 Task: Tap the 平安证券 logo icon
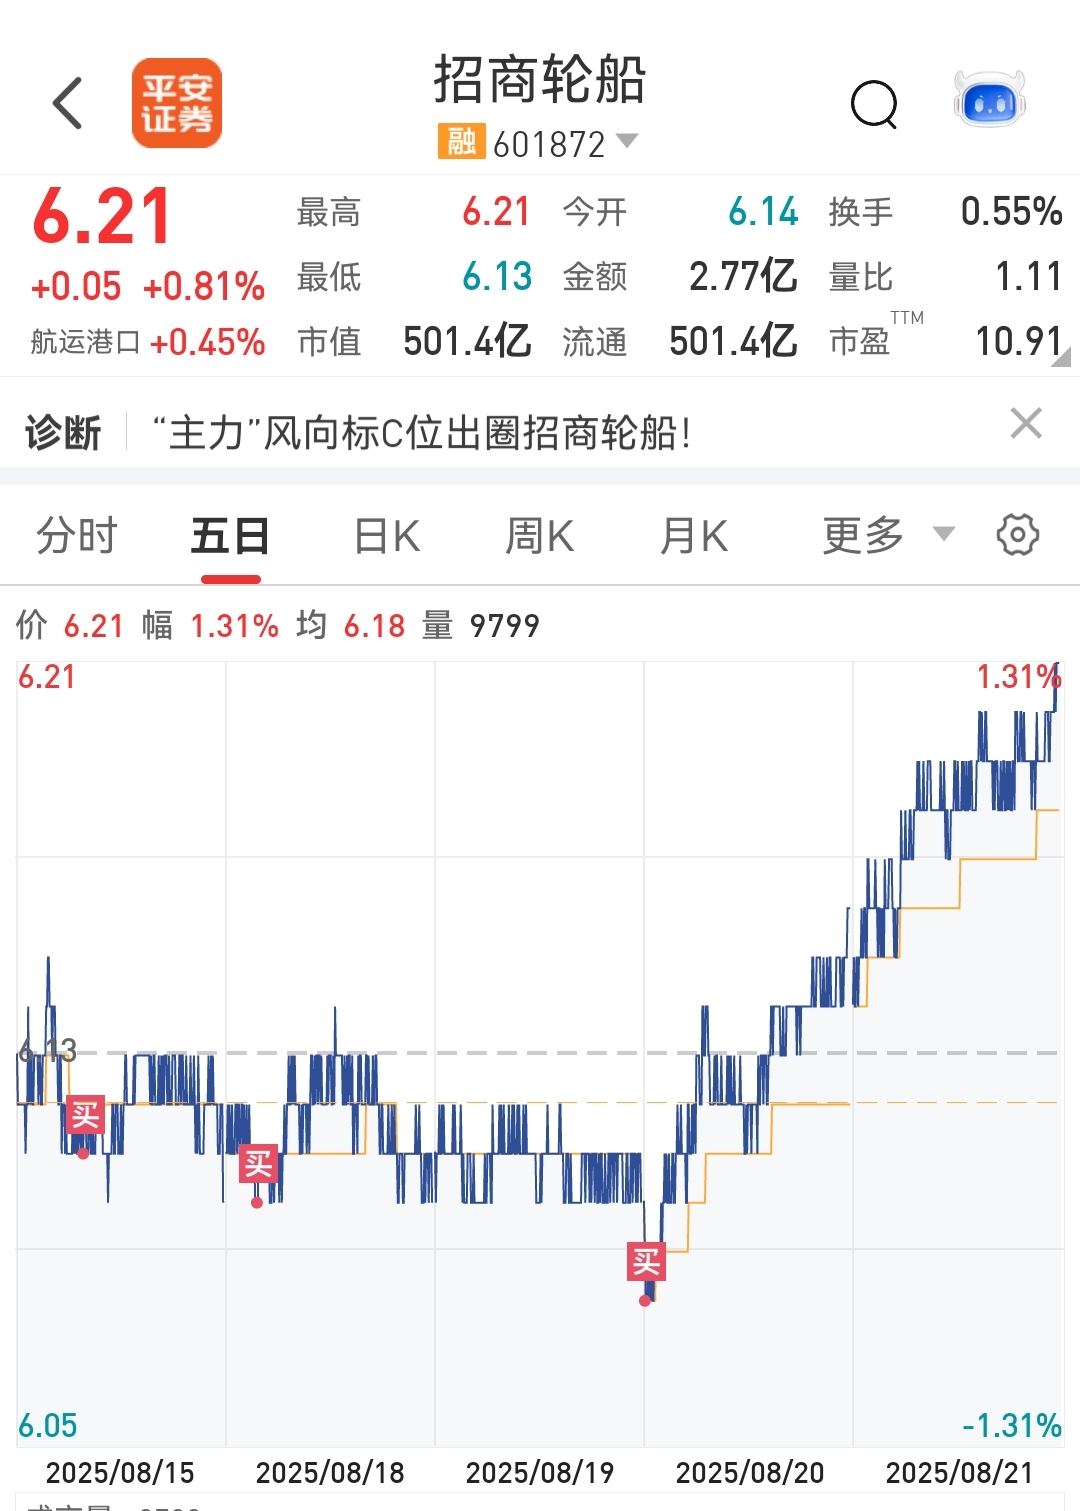tap(177, 103)
